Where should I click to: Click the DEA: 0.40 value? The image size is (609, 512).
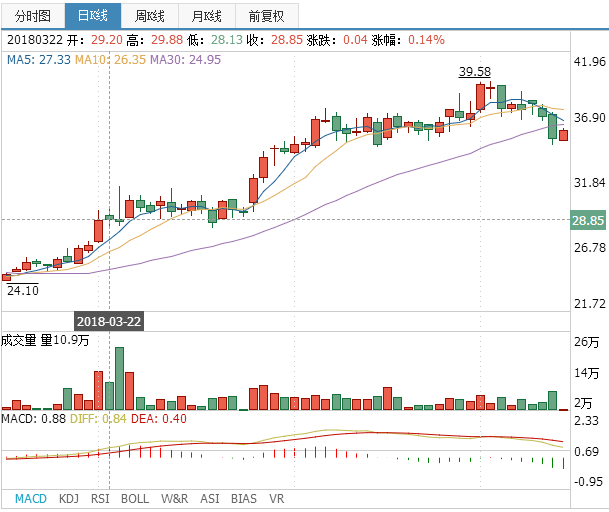159,418
